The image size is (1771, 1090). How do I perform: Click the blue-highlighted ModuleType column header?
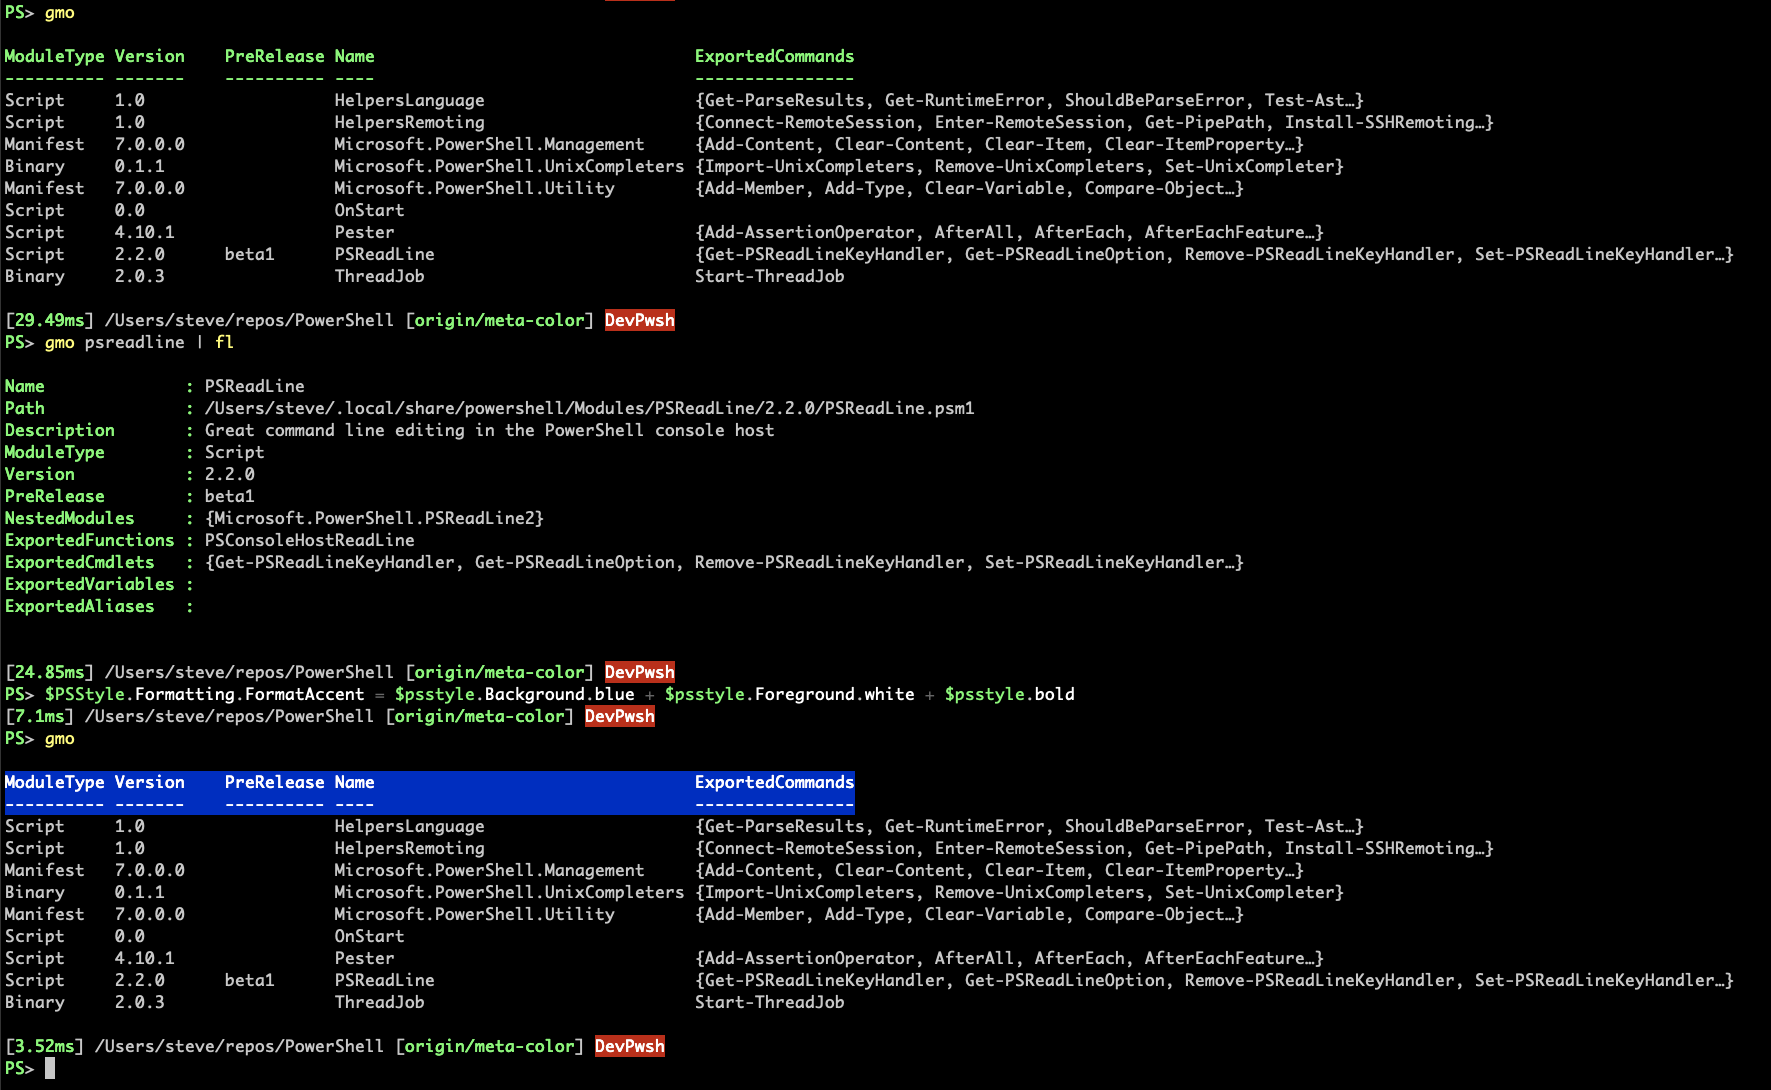pos(54,782)
